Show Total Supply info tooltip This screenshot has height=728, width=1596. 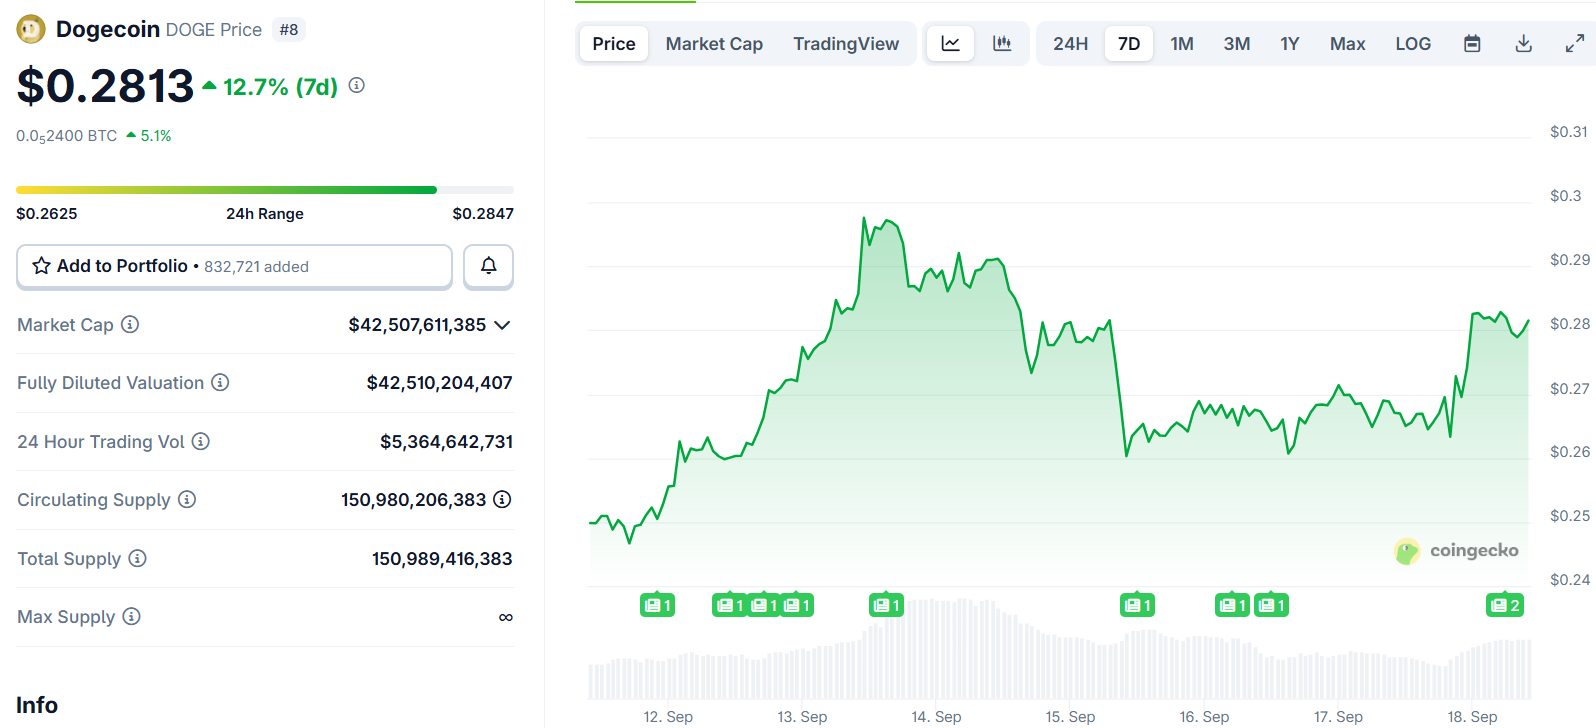click(x=138, y=558)
